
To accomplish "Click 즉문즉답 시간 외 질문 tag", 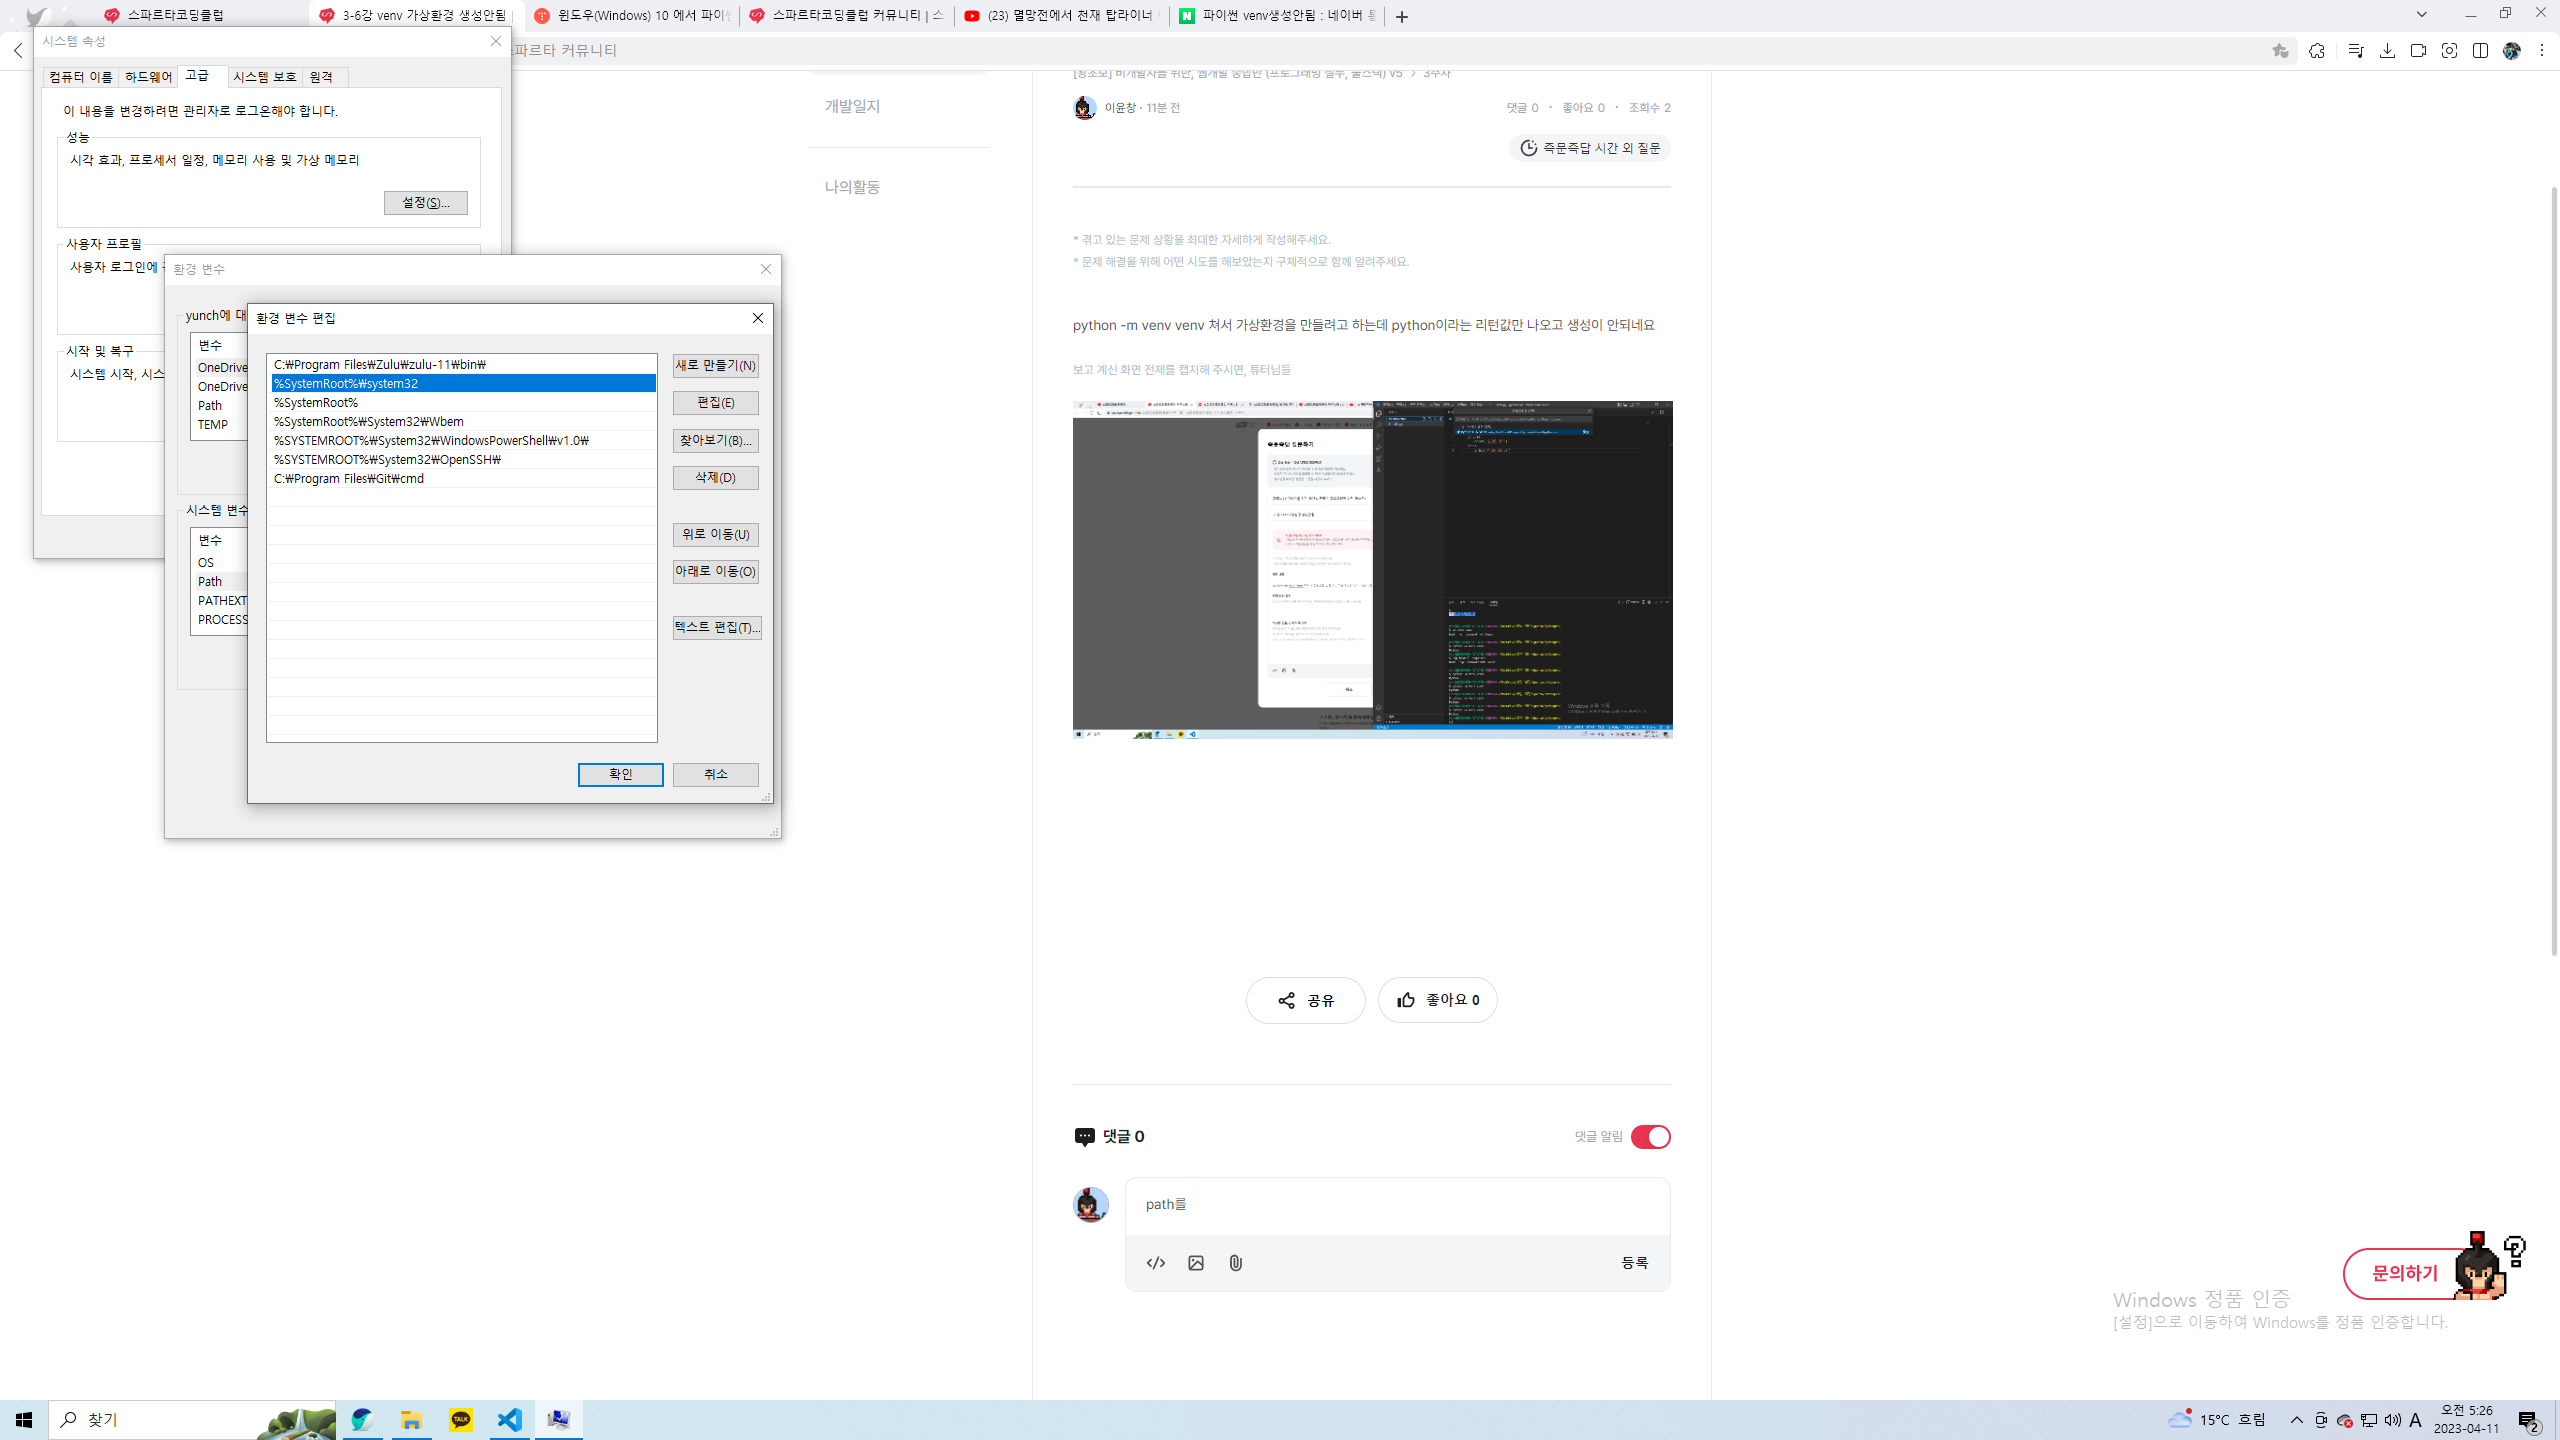I will point(1590,148).
